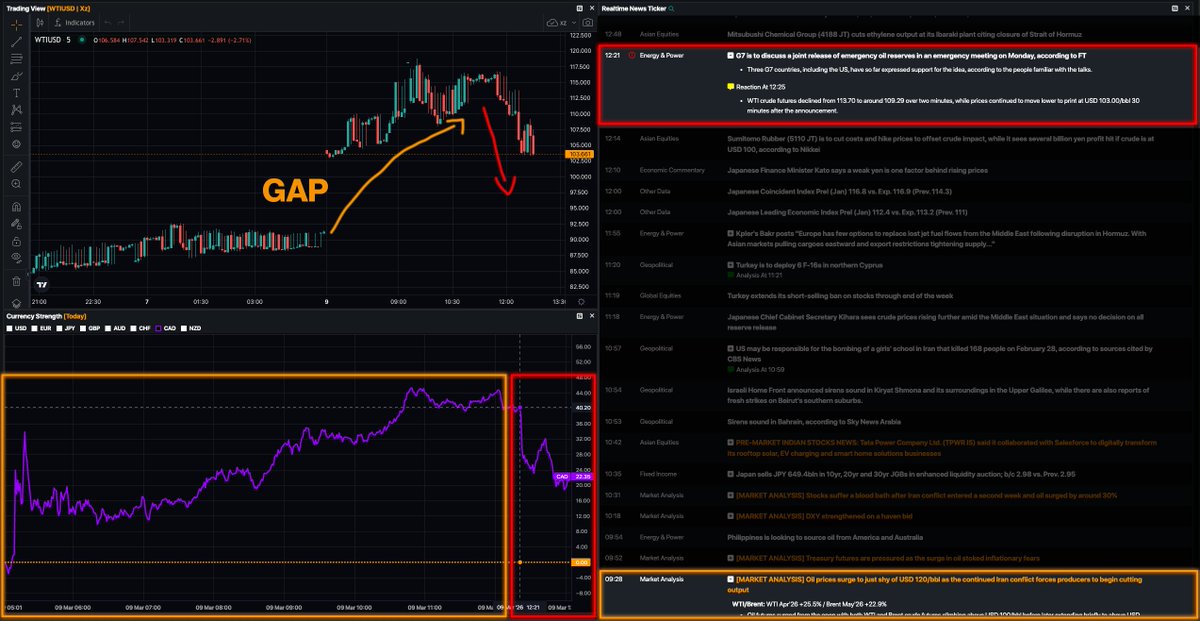Click the CAD 22.35 value label

pos(575,478)
